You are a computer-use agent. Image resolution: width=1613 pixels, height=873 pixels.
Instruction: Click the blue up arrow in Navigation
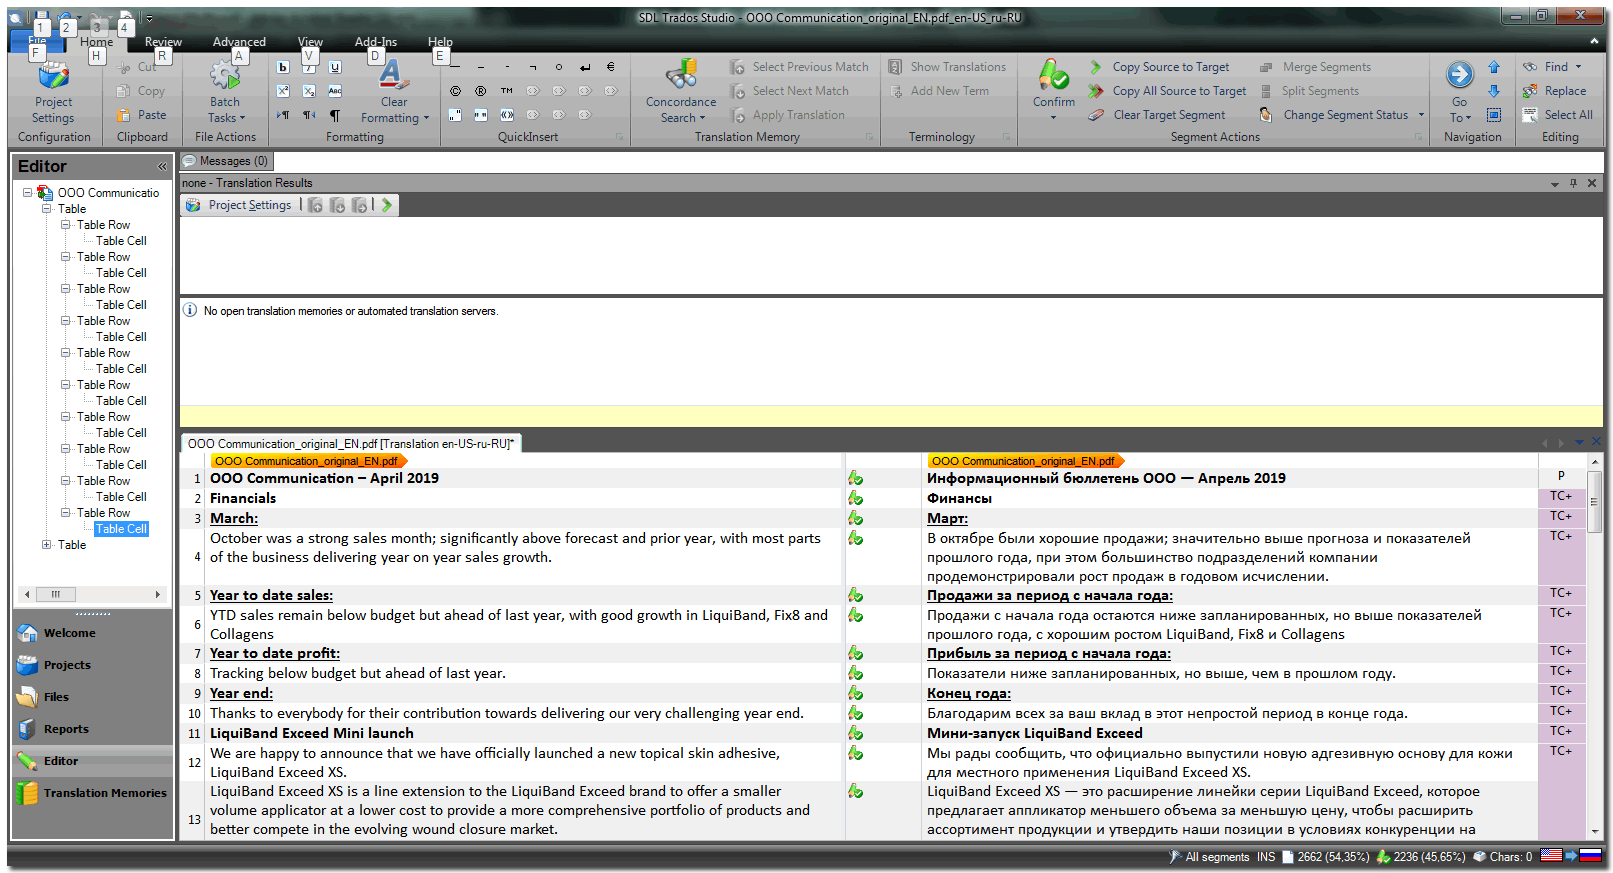pyautogui.click(x=1493, y=67)
